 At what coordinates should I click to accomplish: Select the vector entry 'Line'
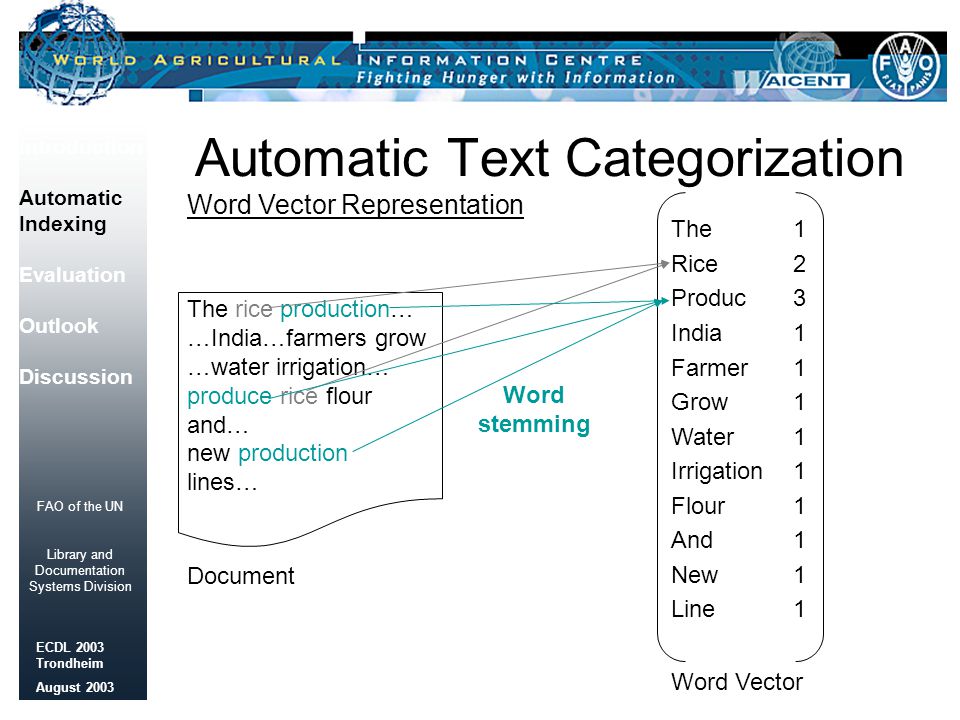pos(692,609)
